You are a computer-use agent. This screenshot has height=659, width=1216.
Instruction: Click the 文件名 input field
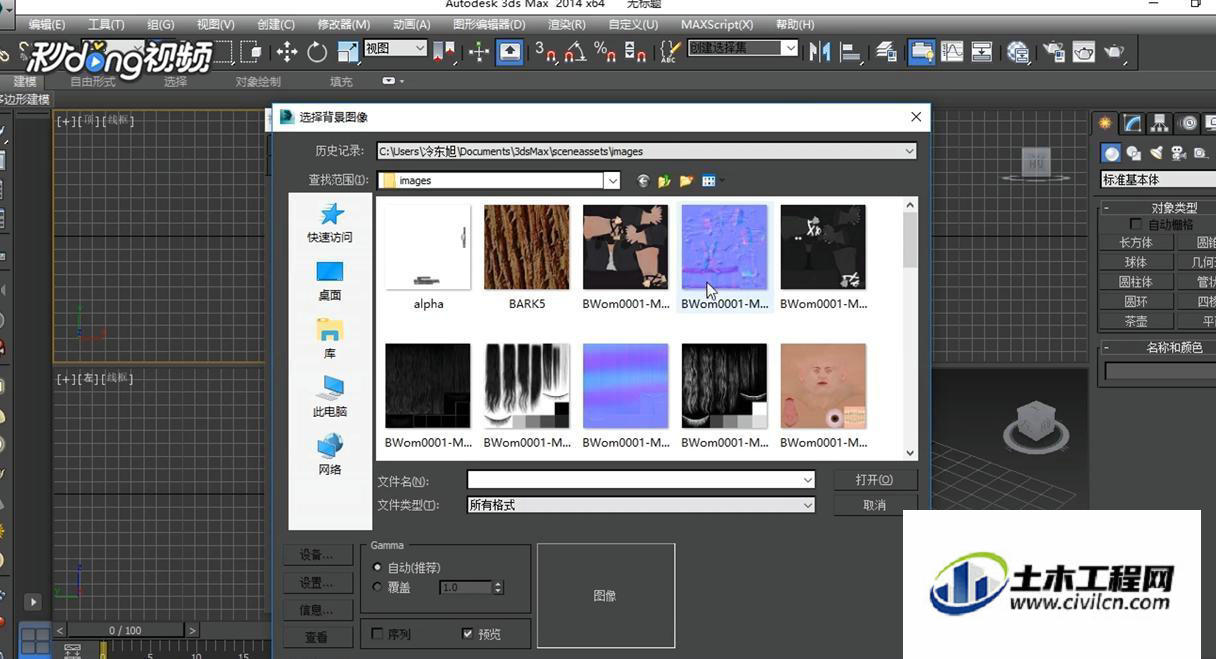click(x=641, y=480)
